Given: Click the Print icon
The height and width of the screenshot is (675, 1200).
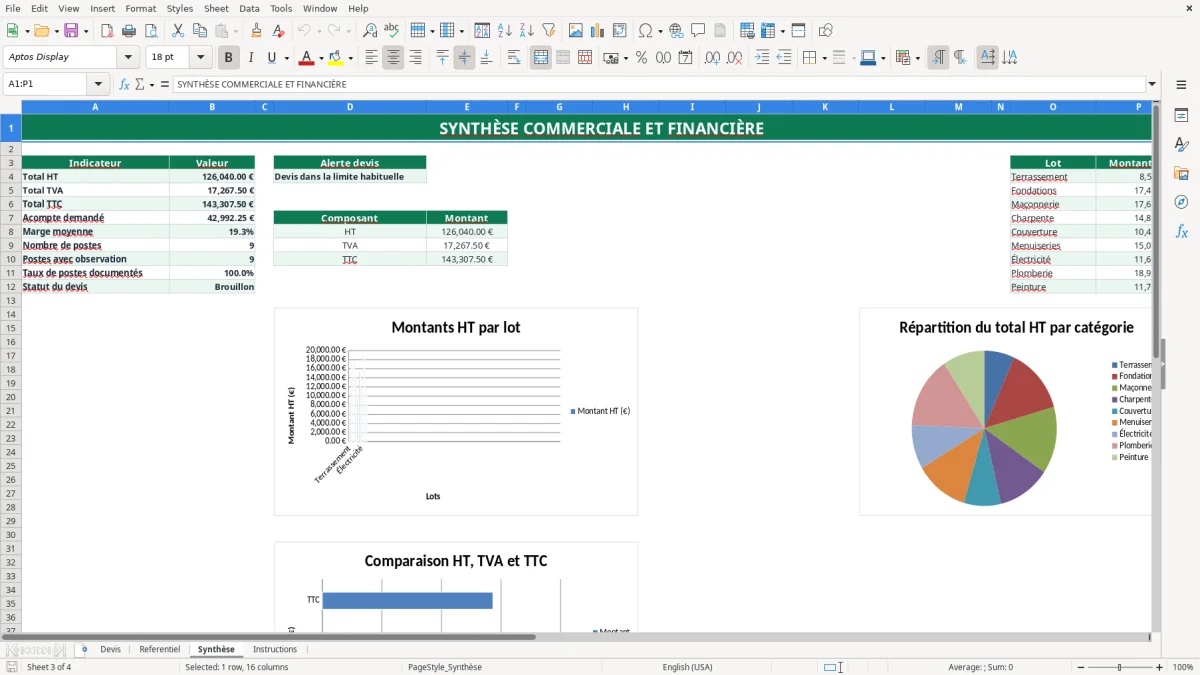Looking at the screenshot, I should 128,31.
